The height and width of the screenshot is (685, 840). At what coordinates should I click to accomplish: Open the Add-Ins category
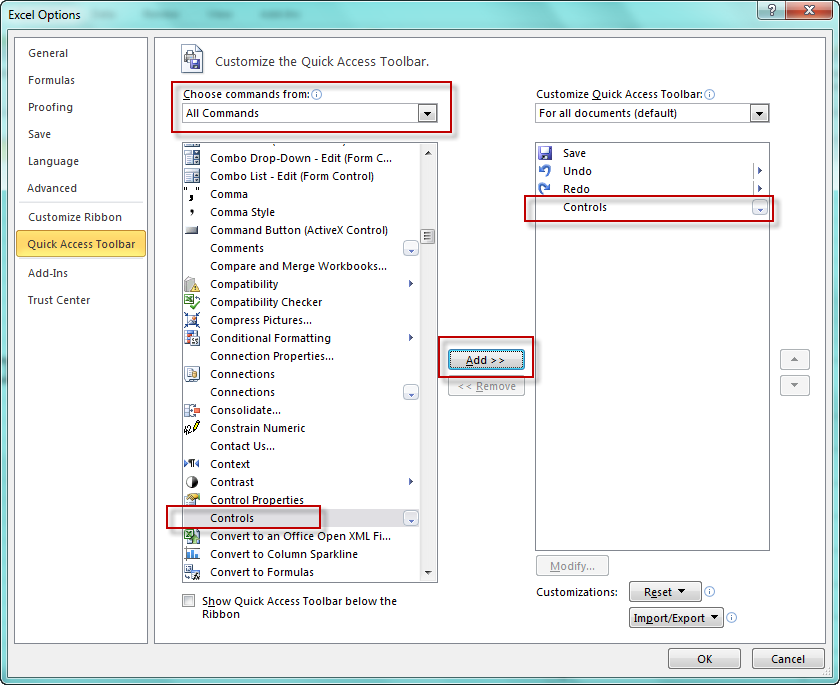coord(48,273)
